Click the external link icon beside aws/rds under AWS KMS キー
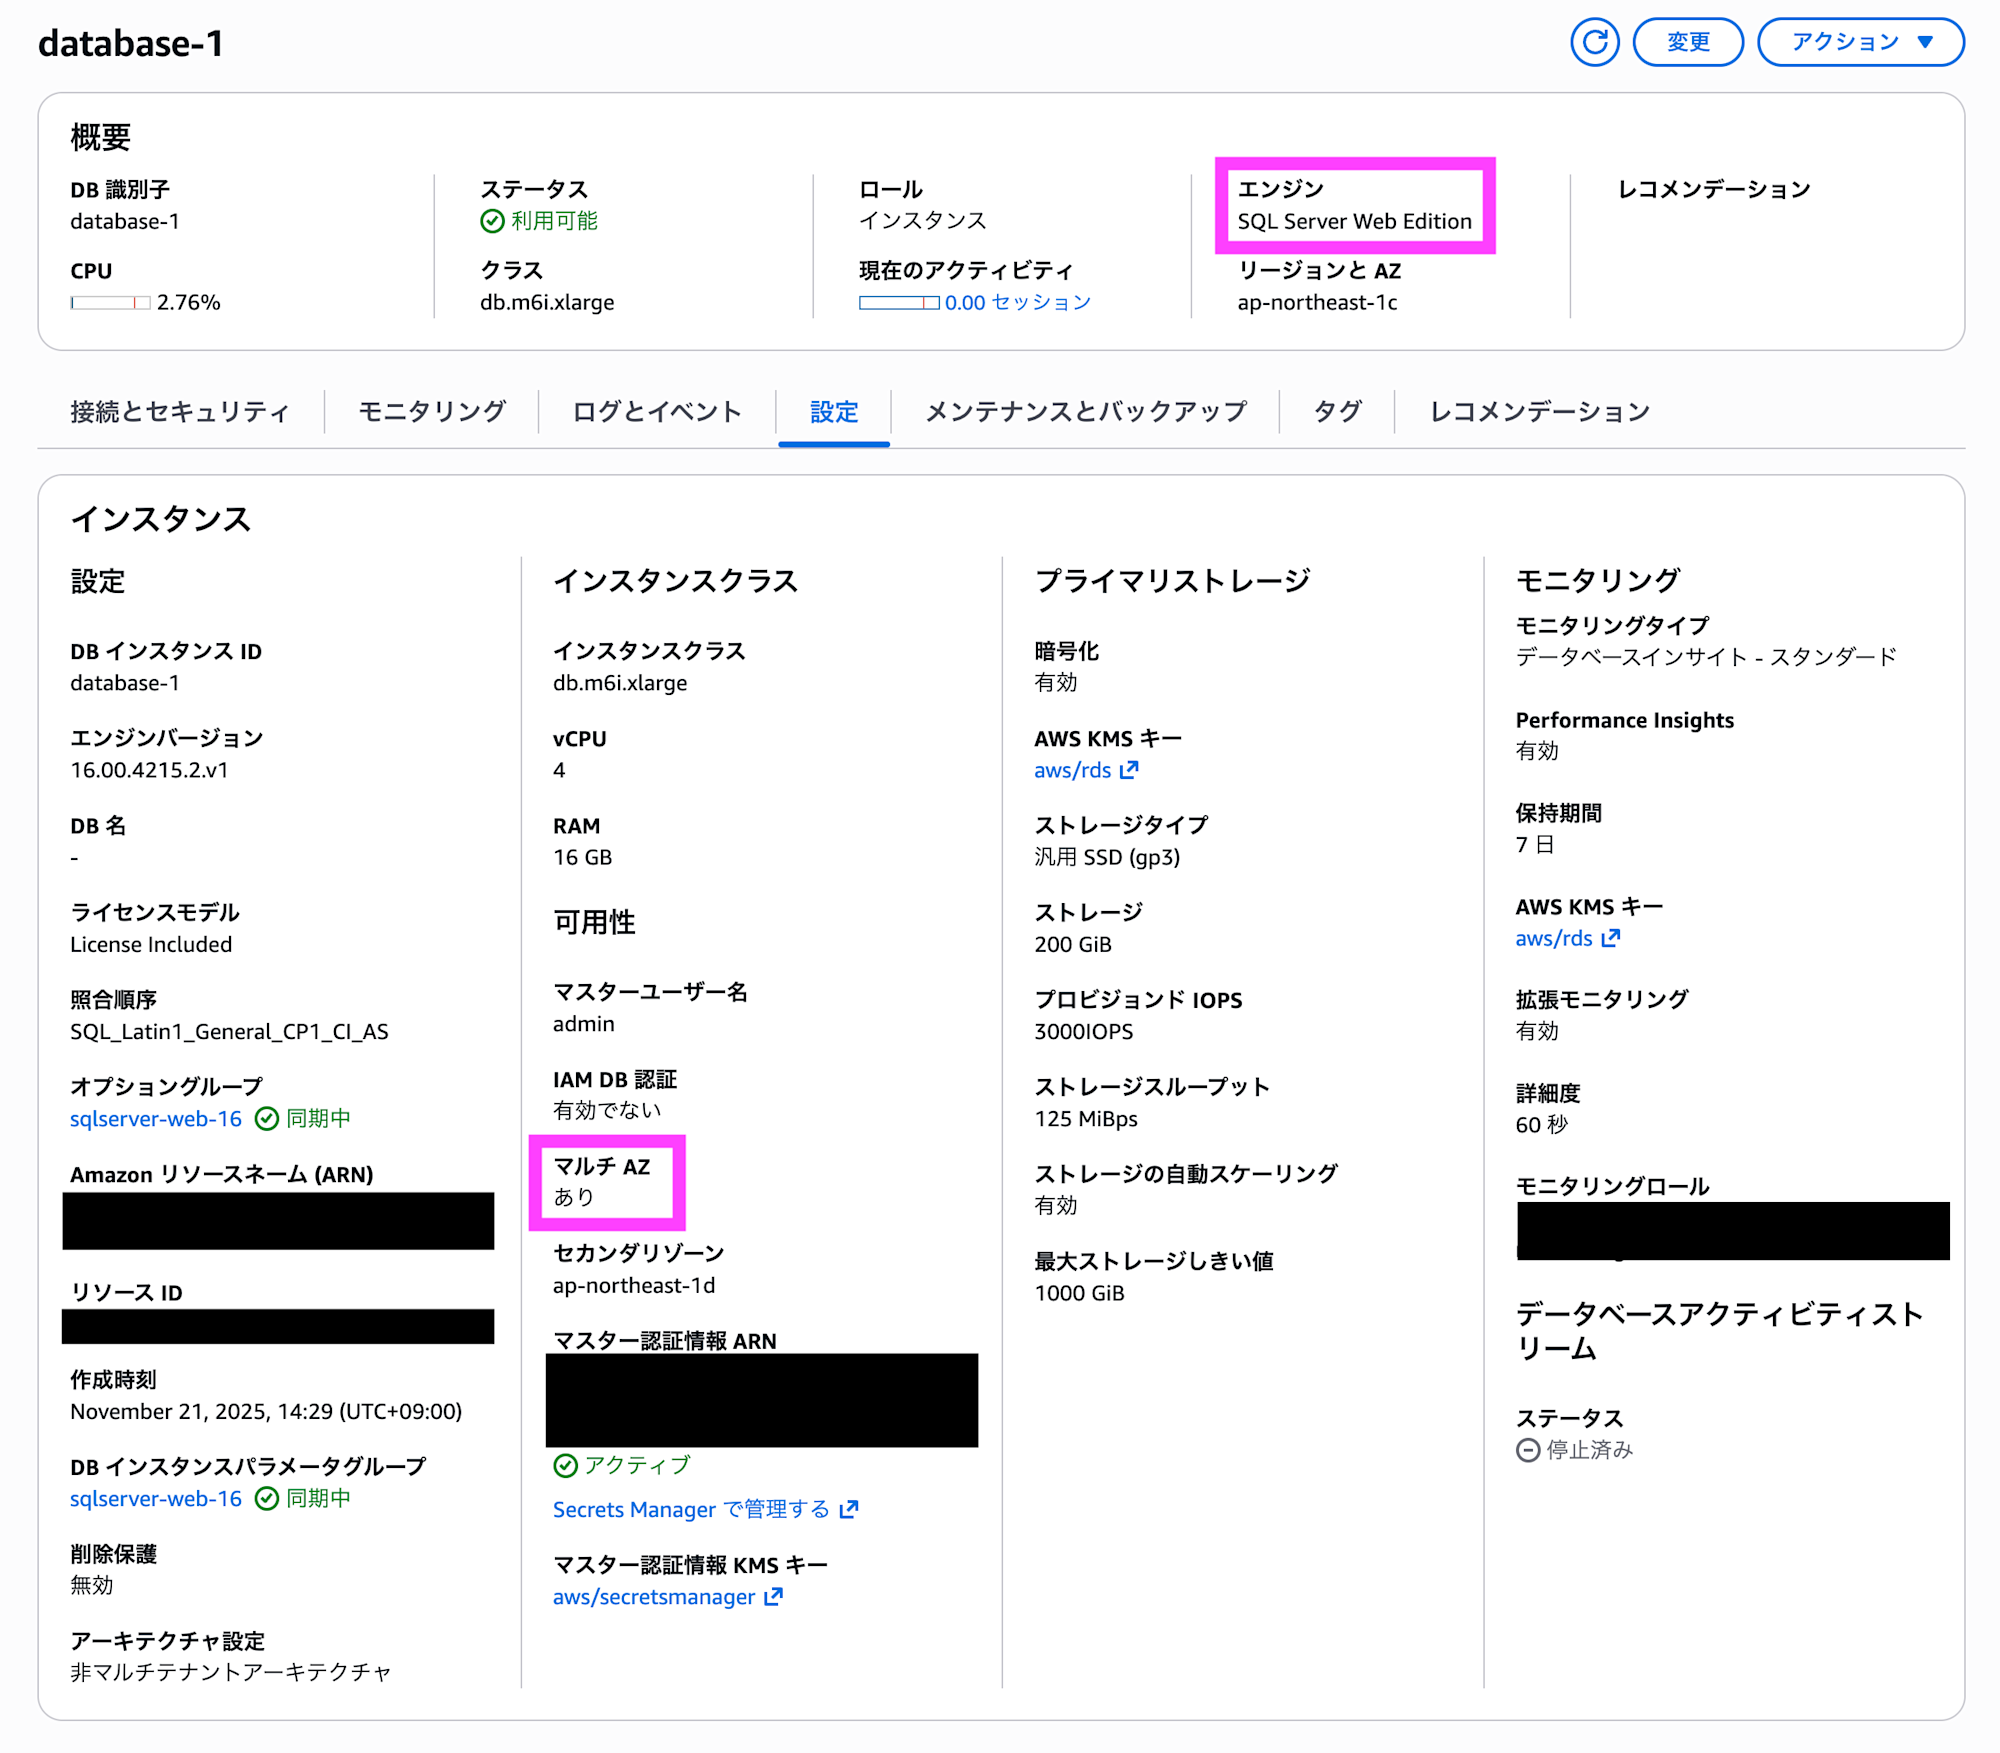The width and height of the screenshot is (2000, 1753). [1131, 770]
